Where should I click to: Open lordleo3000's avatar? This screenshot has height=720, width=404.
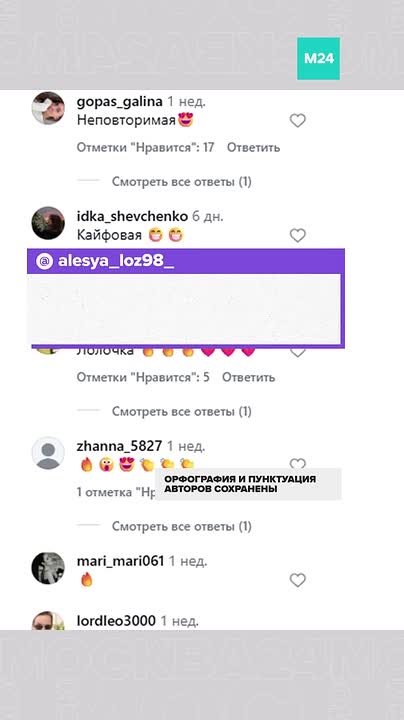pos(48,621)
